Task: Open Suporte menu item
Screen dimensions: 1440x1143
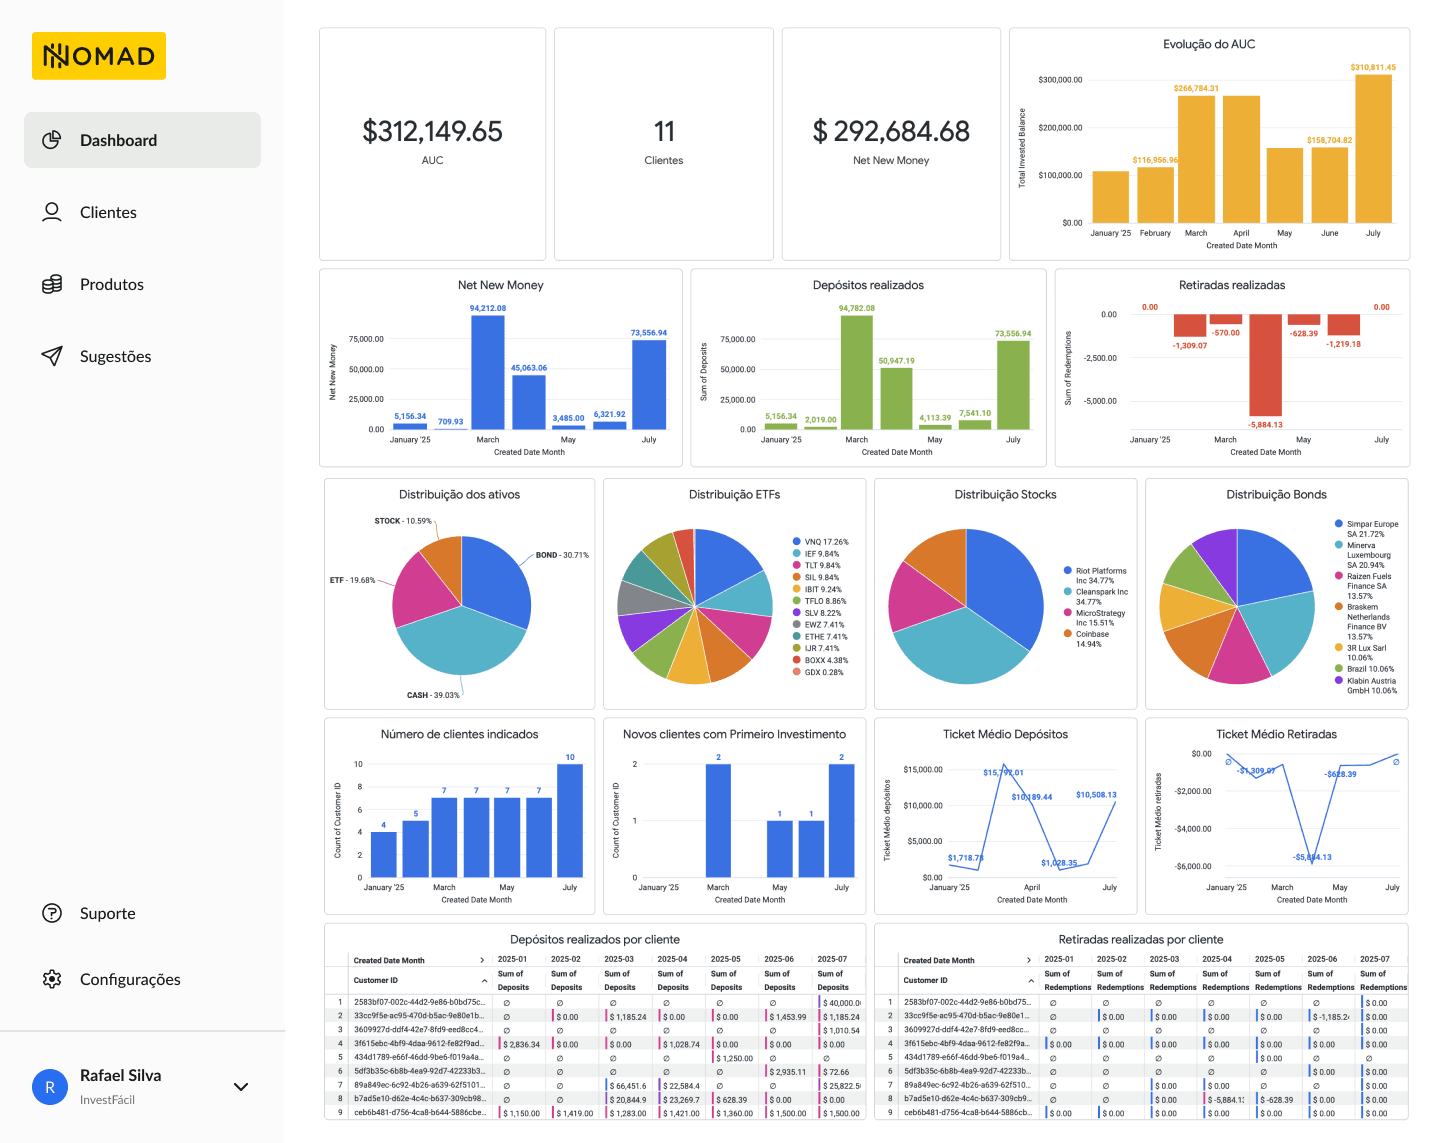Action: [x=142, y=913]
